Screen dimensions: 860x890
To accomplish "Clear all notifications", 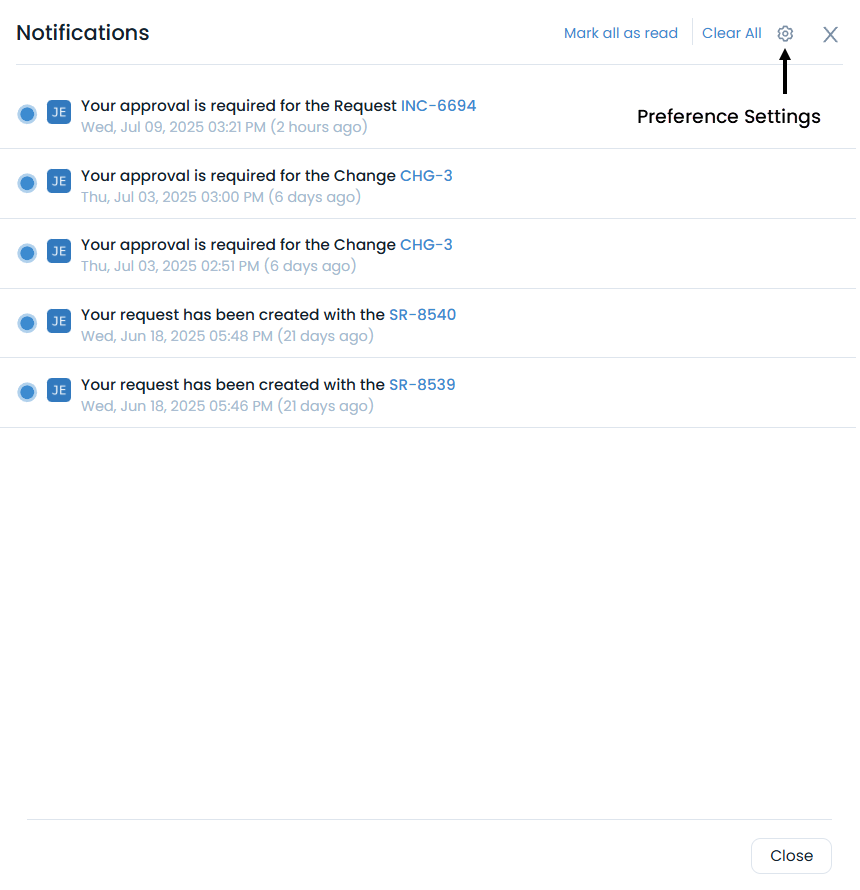I will (x=731, y=33).
